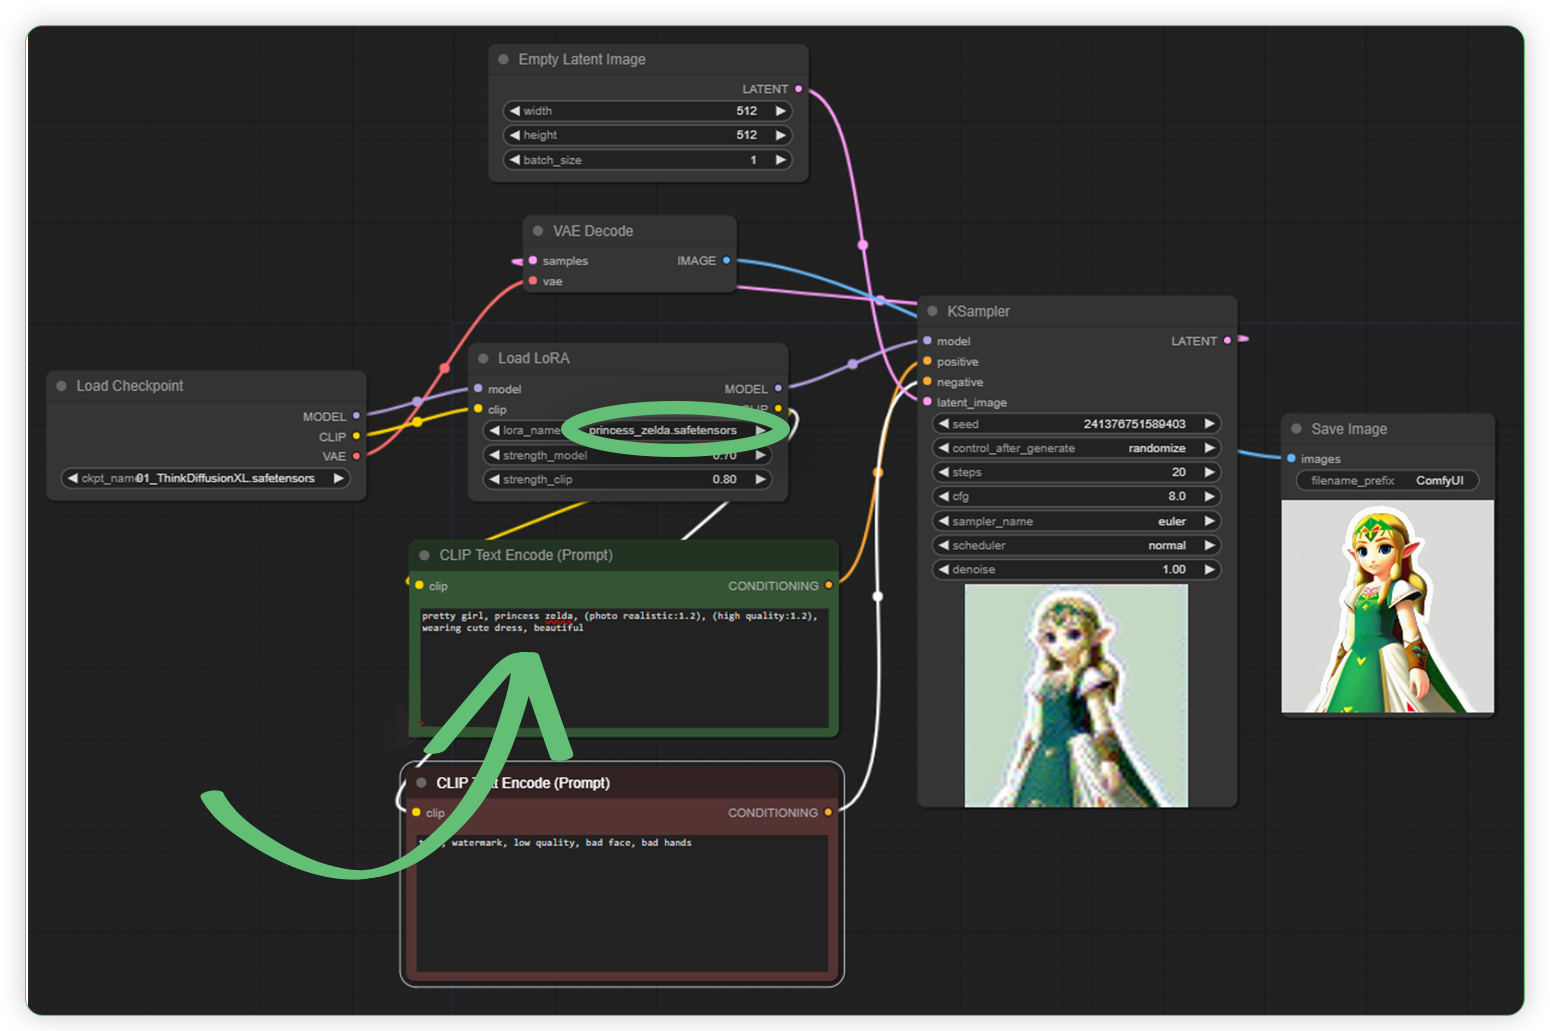The image size is (1550, 1031).
Task: Decrease strength_model with its left arrow
Action: (494, 455)
